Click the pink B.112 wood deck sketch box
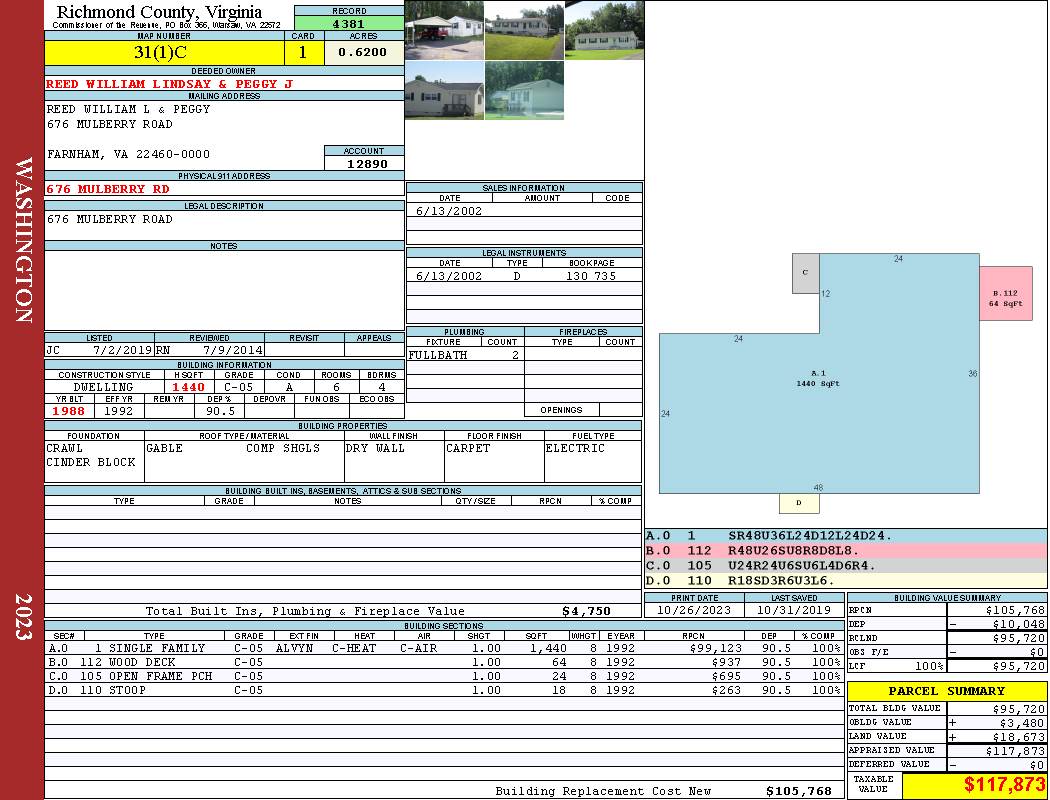 [x=1005, y=293]
